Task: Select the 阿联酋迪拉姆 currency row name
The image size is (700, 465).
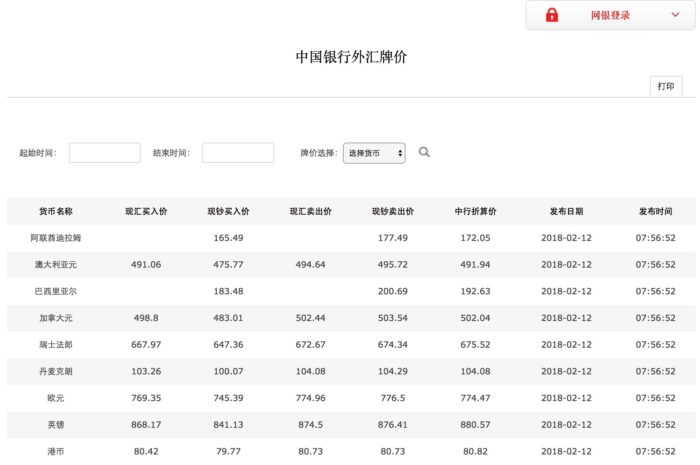Action: [x=56, y=238]
